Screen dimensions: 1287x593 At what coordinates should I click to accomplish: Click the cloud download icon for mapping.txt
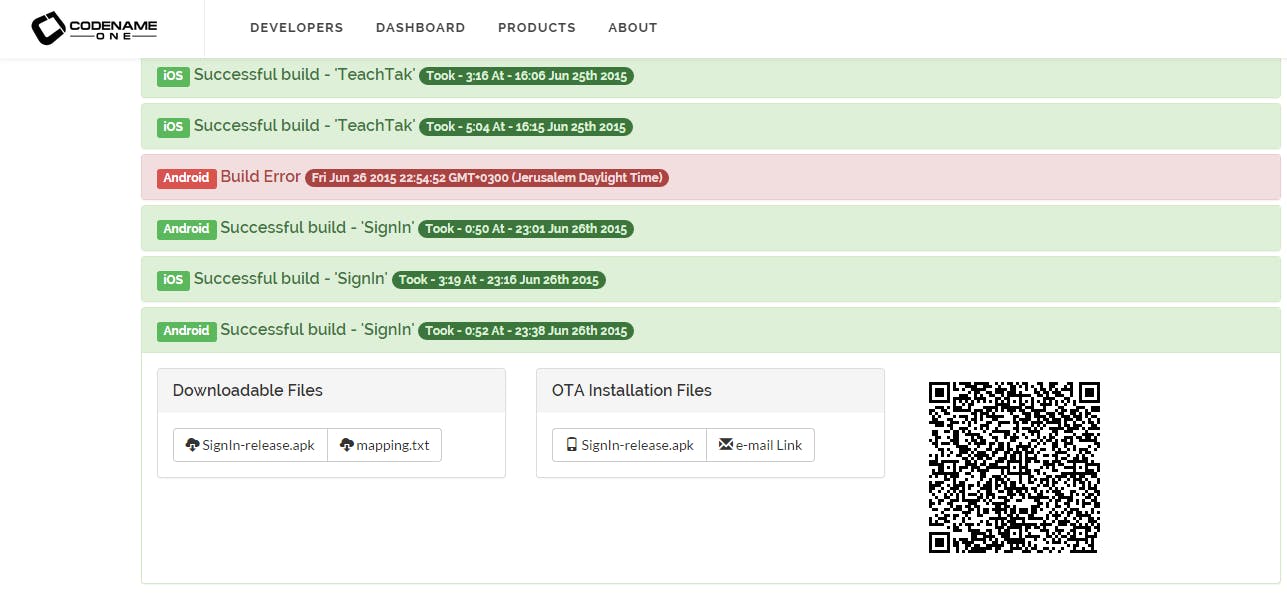pyautogui.click(x=347, y=445)
